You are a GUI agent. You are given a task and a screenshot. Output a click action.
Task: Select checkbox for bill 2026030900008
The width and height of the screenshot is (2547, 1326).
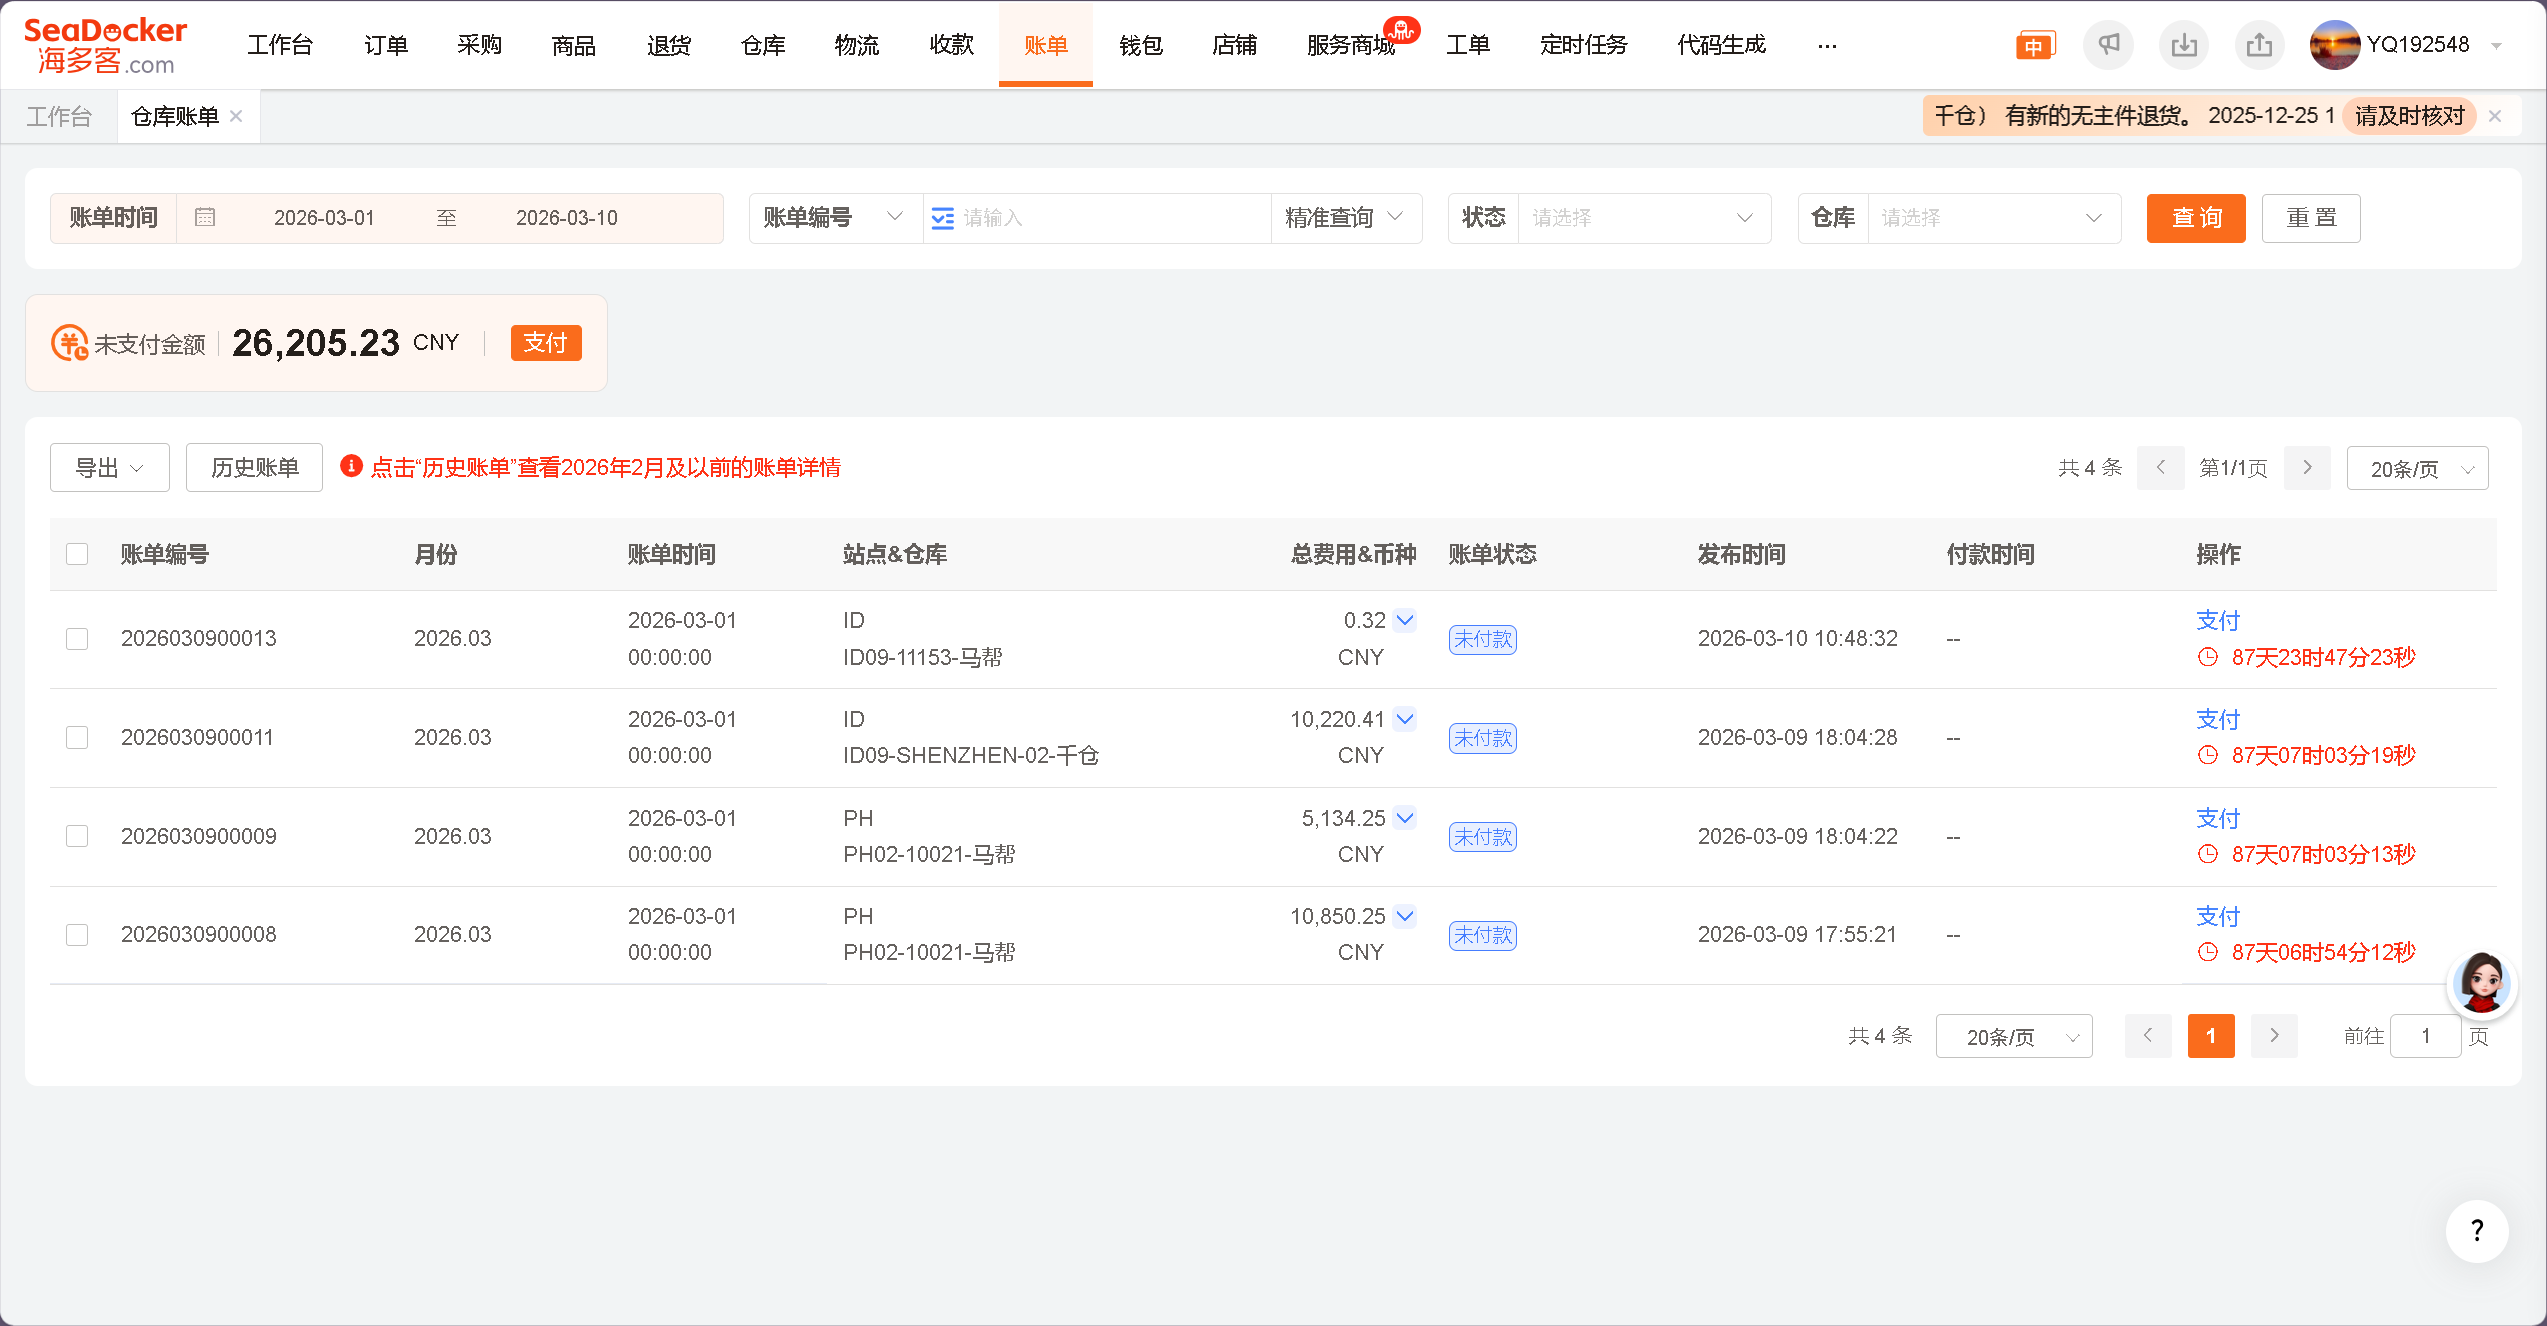[77, 935]
